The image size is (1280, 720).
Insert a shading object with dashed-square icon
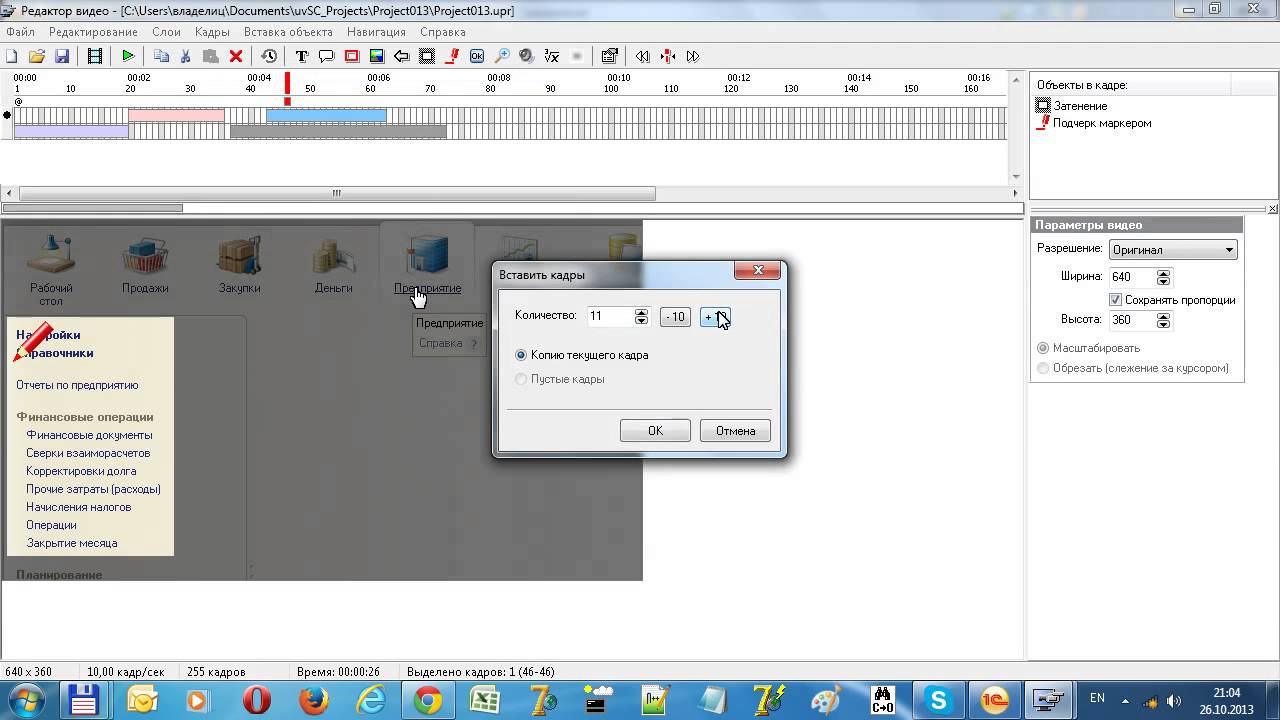click(x=427, y=56)
